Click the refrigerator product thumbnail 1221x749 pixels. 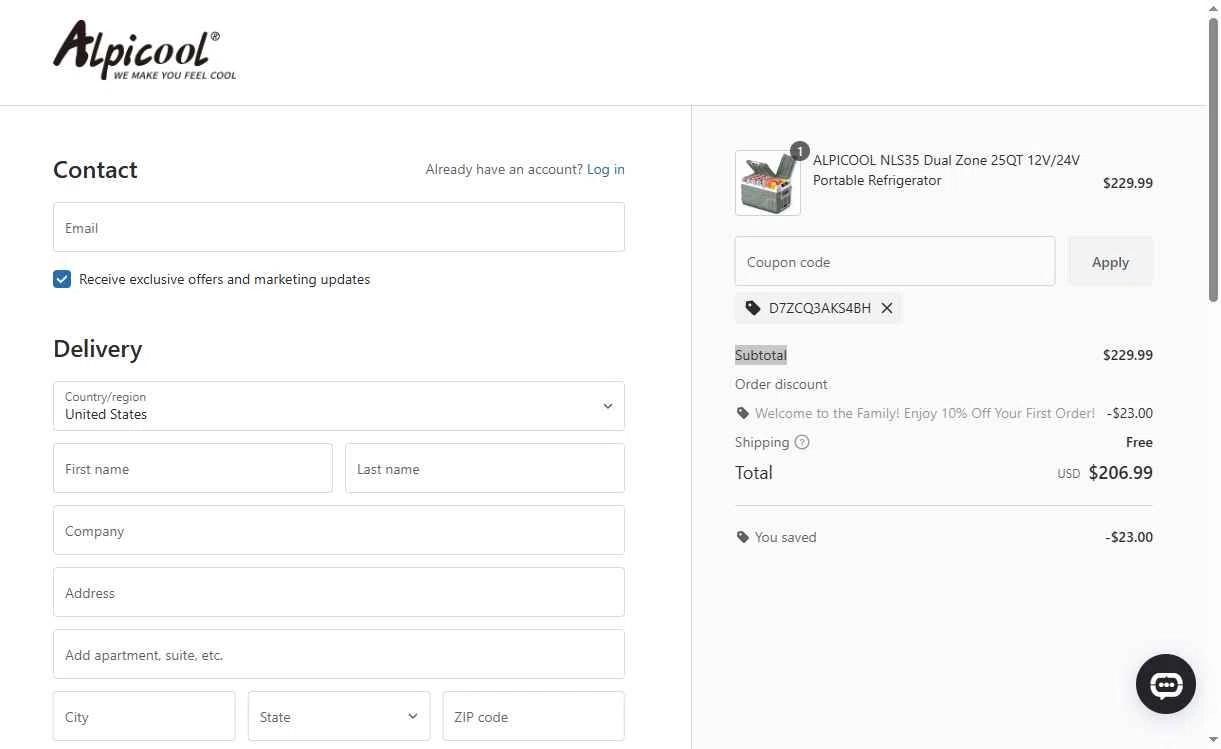click(x=768, y=183)
